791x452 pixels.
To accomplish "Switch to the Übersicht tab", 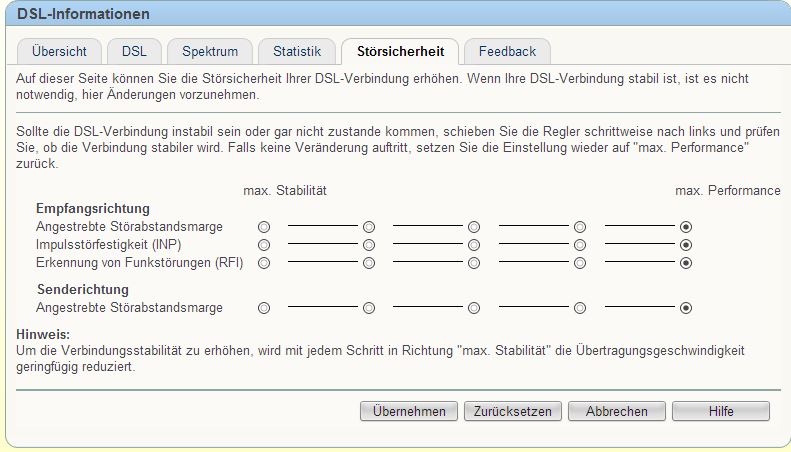I will [59, 51].
